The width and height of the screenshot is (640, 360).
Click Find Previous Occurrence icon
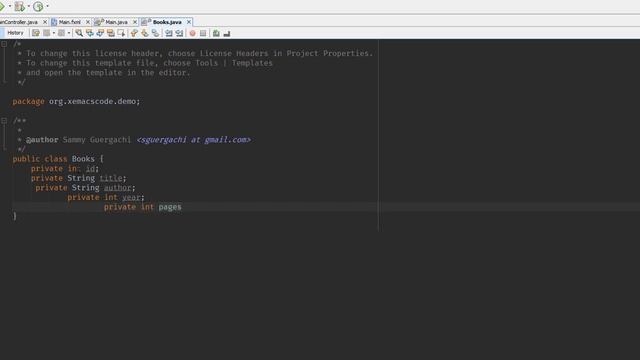pos(89,33)
